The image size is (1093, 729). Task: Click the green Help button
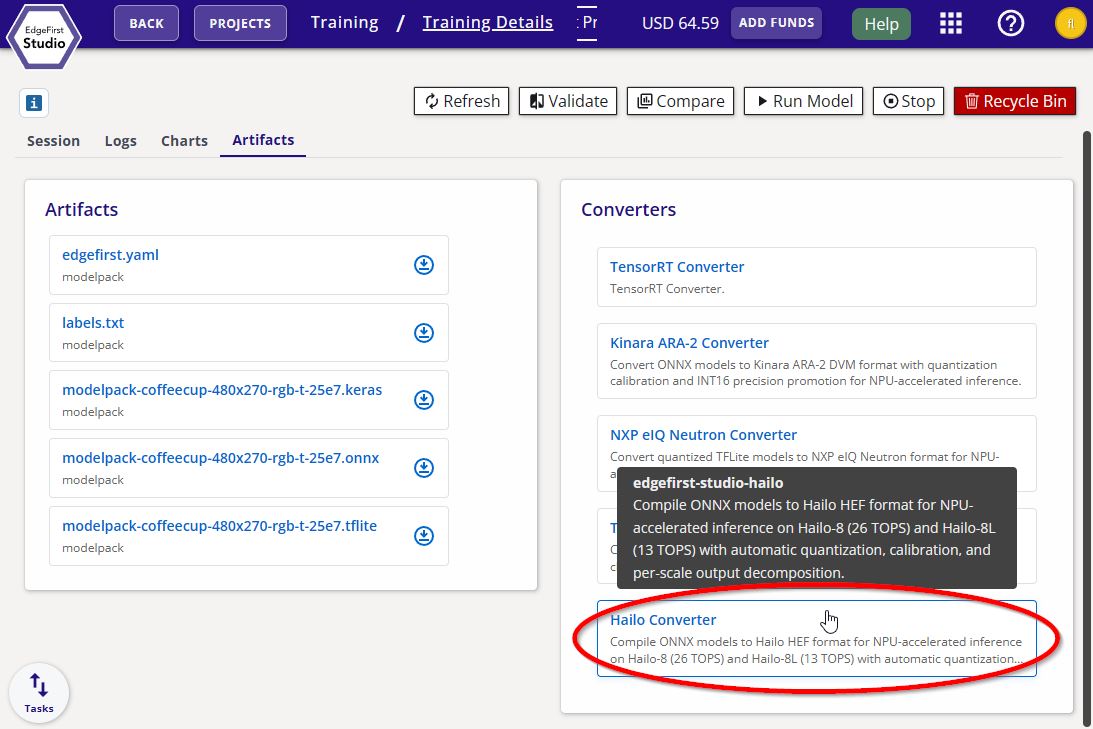point(881,24)
